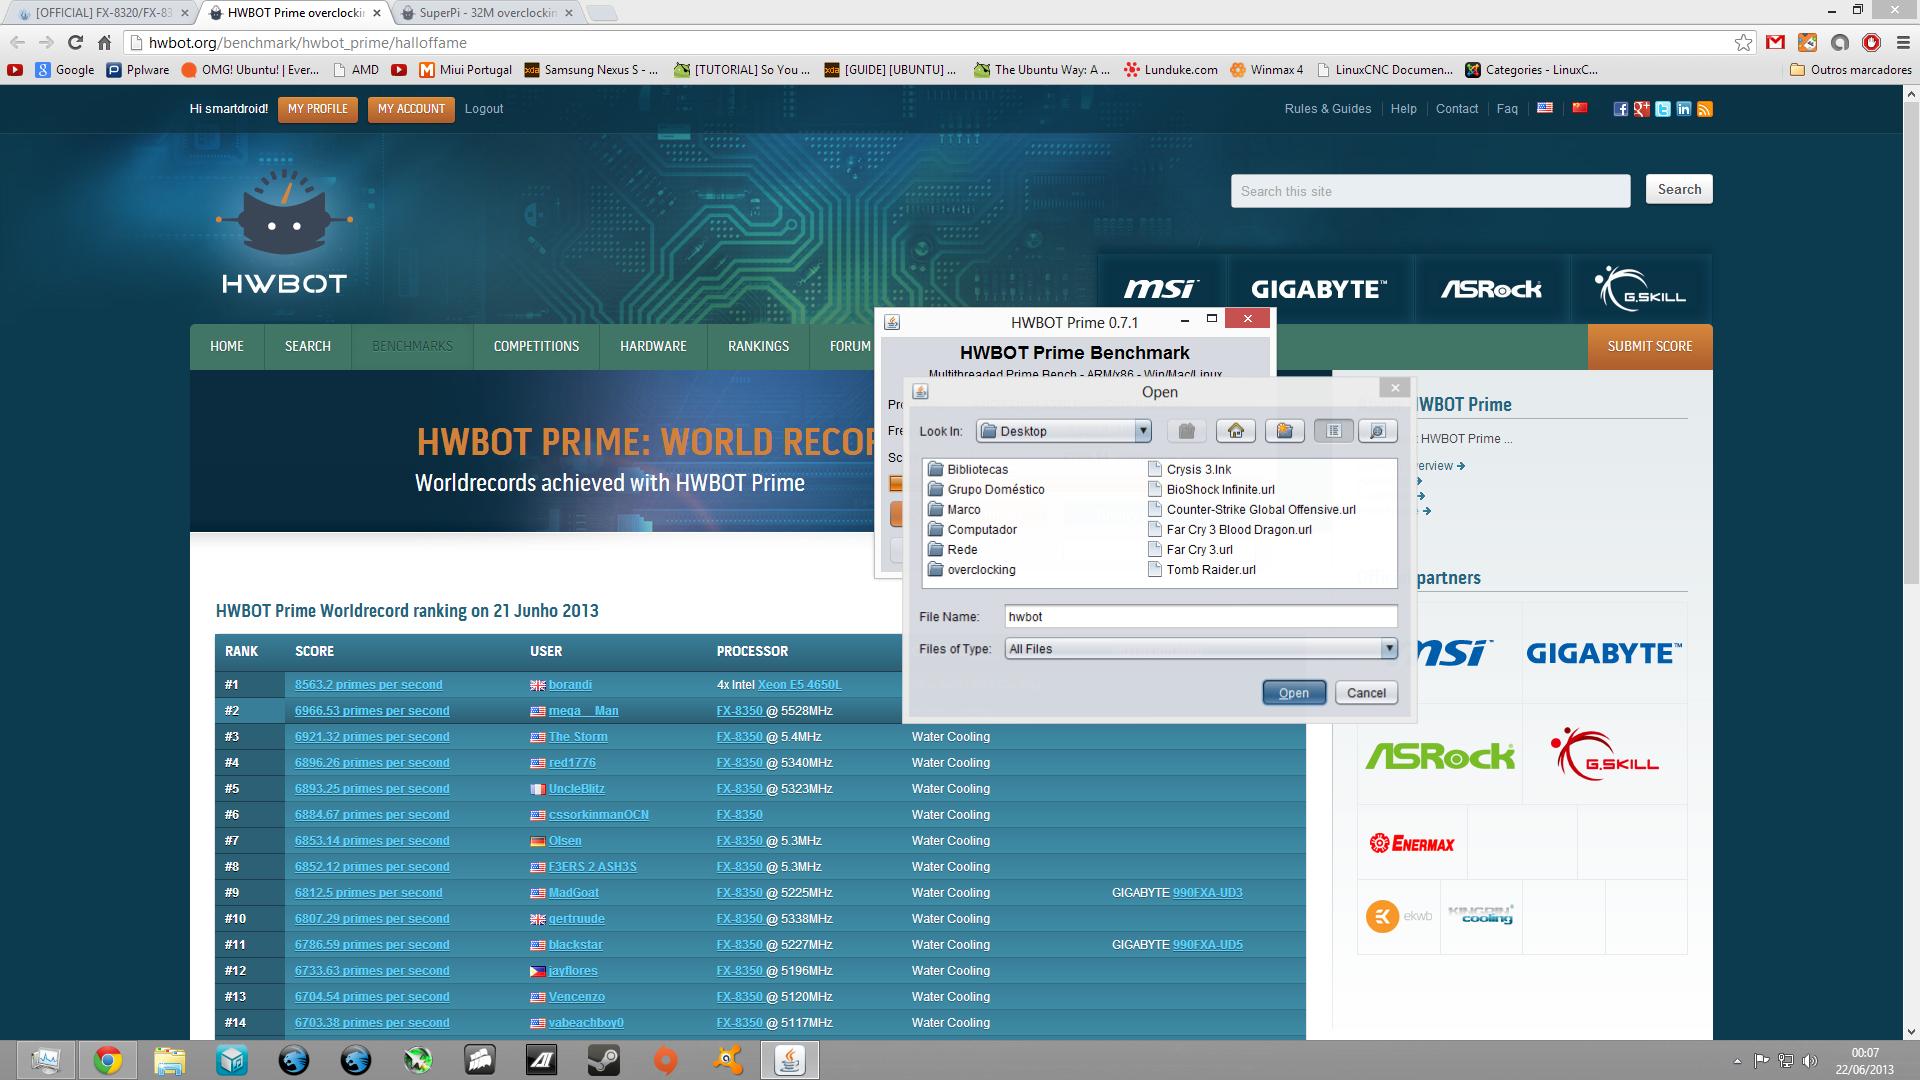Click the MY ACCOUNT button
Image resolution: width=1920 pixels, height=1080 pixels.
tap(411, 109)
